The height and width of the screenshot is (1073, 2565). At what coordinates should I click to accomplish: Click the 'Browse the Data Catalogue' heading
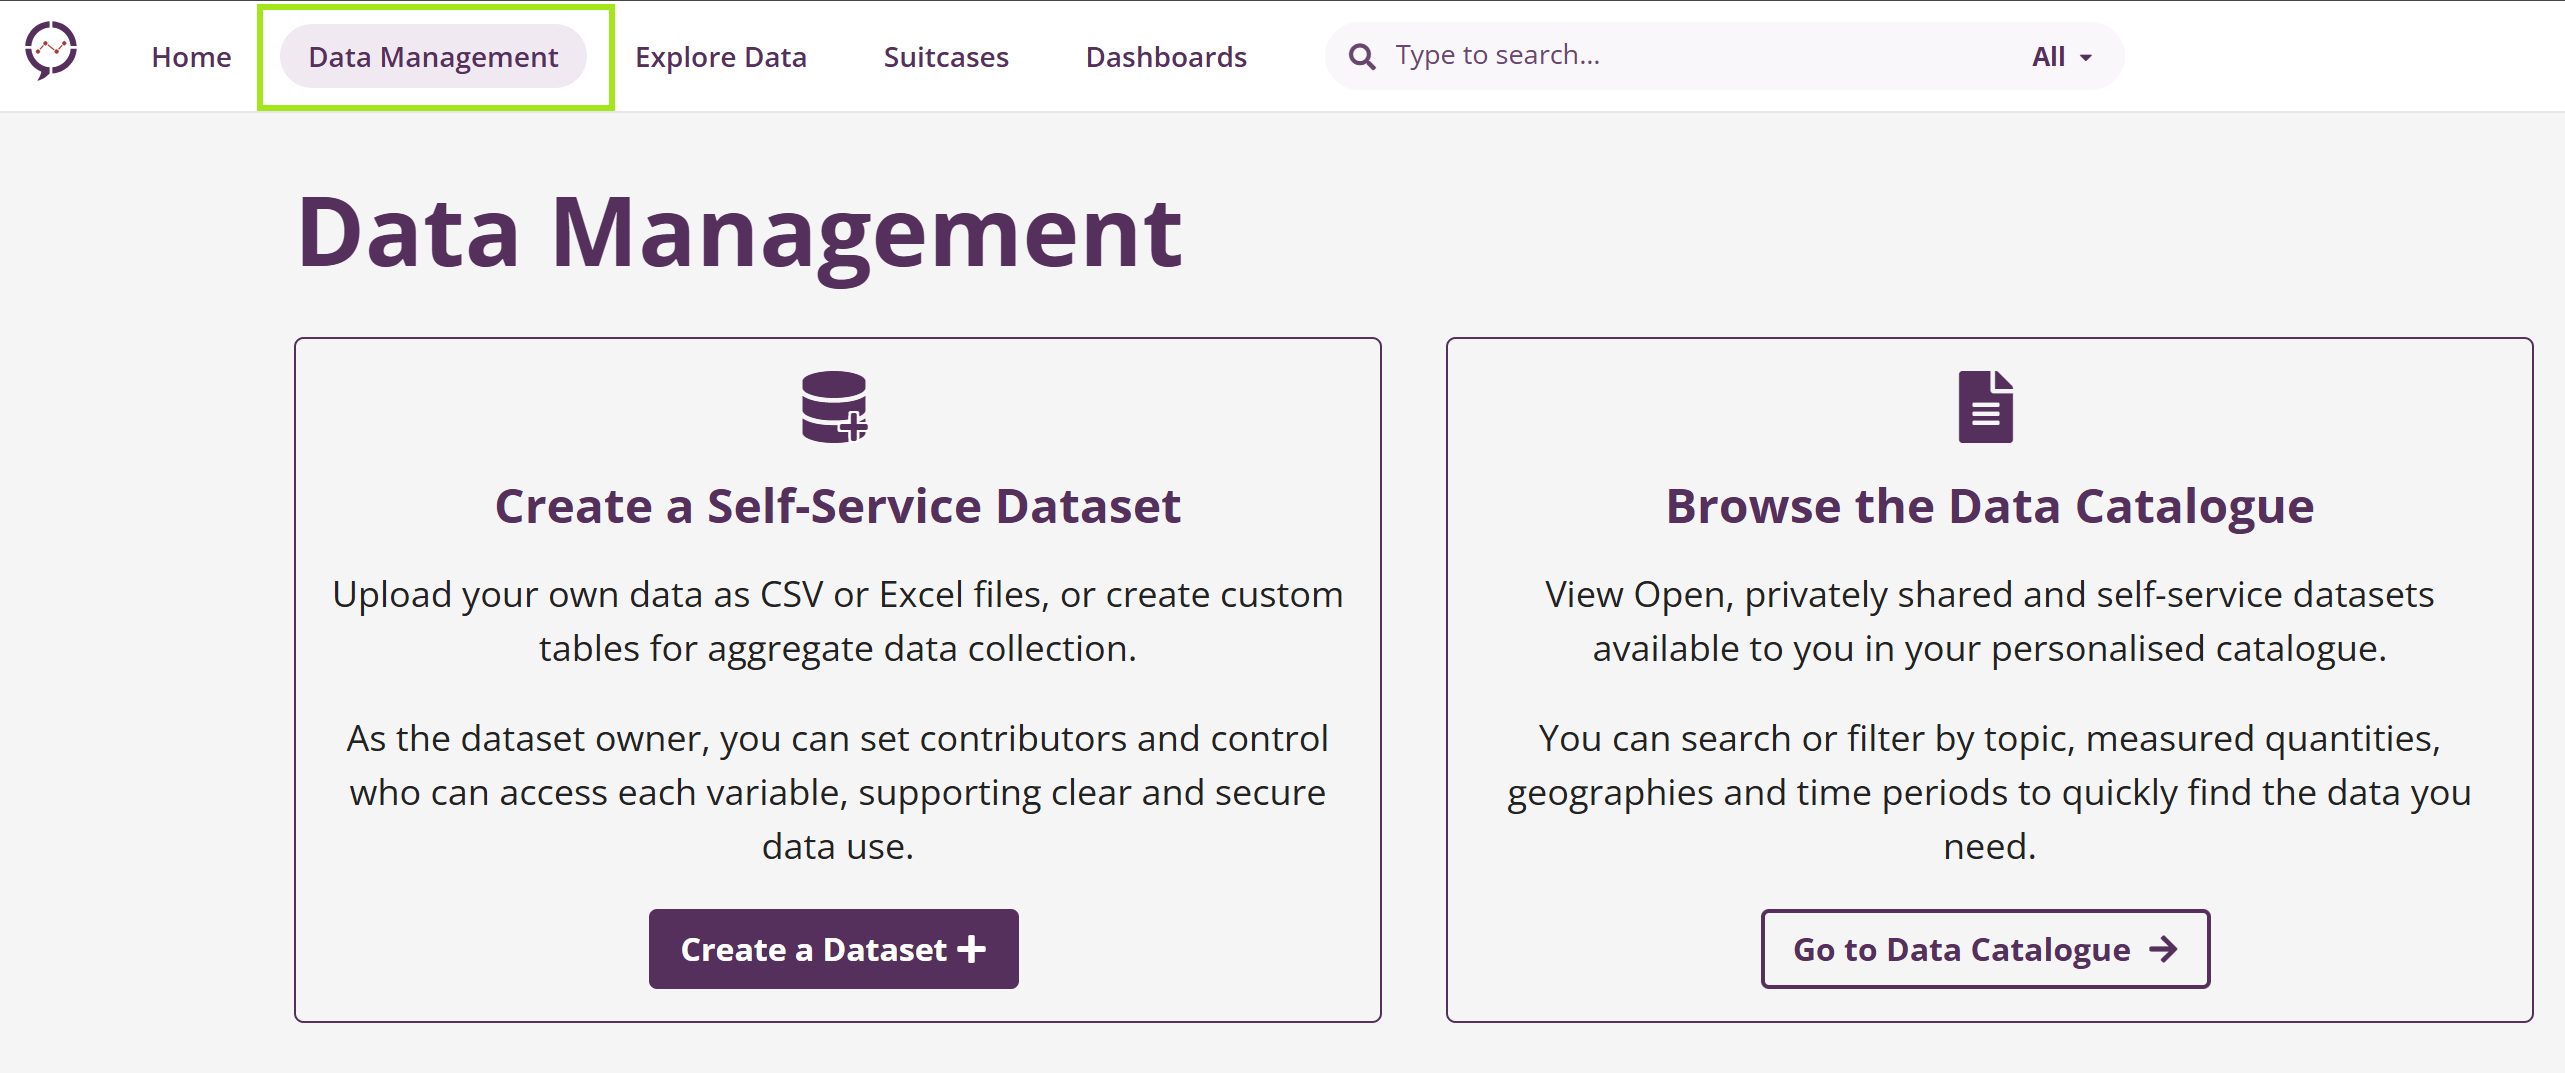(1989, 506)
